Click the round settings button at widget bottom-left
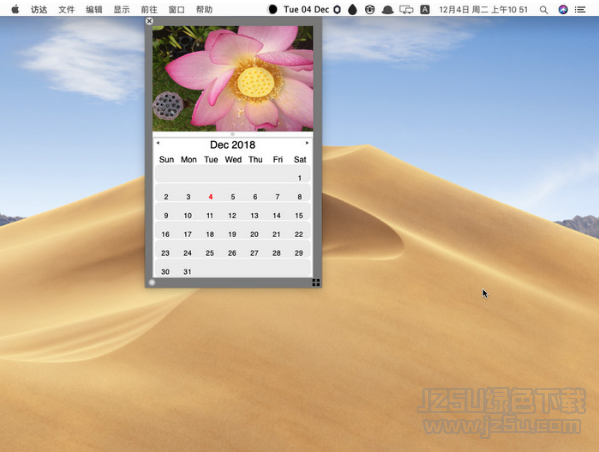Screen dimensions: 599x452 click(152, 282)
